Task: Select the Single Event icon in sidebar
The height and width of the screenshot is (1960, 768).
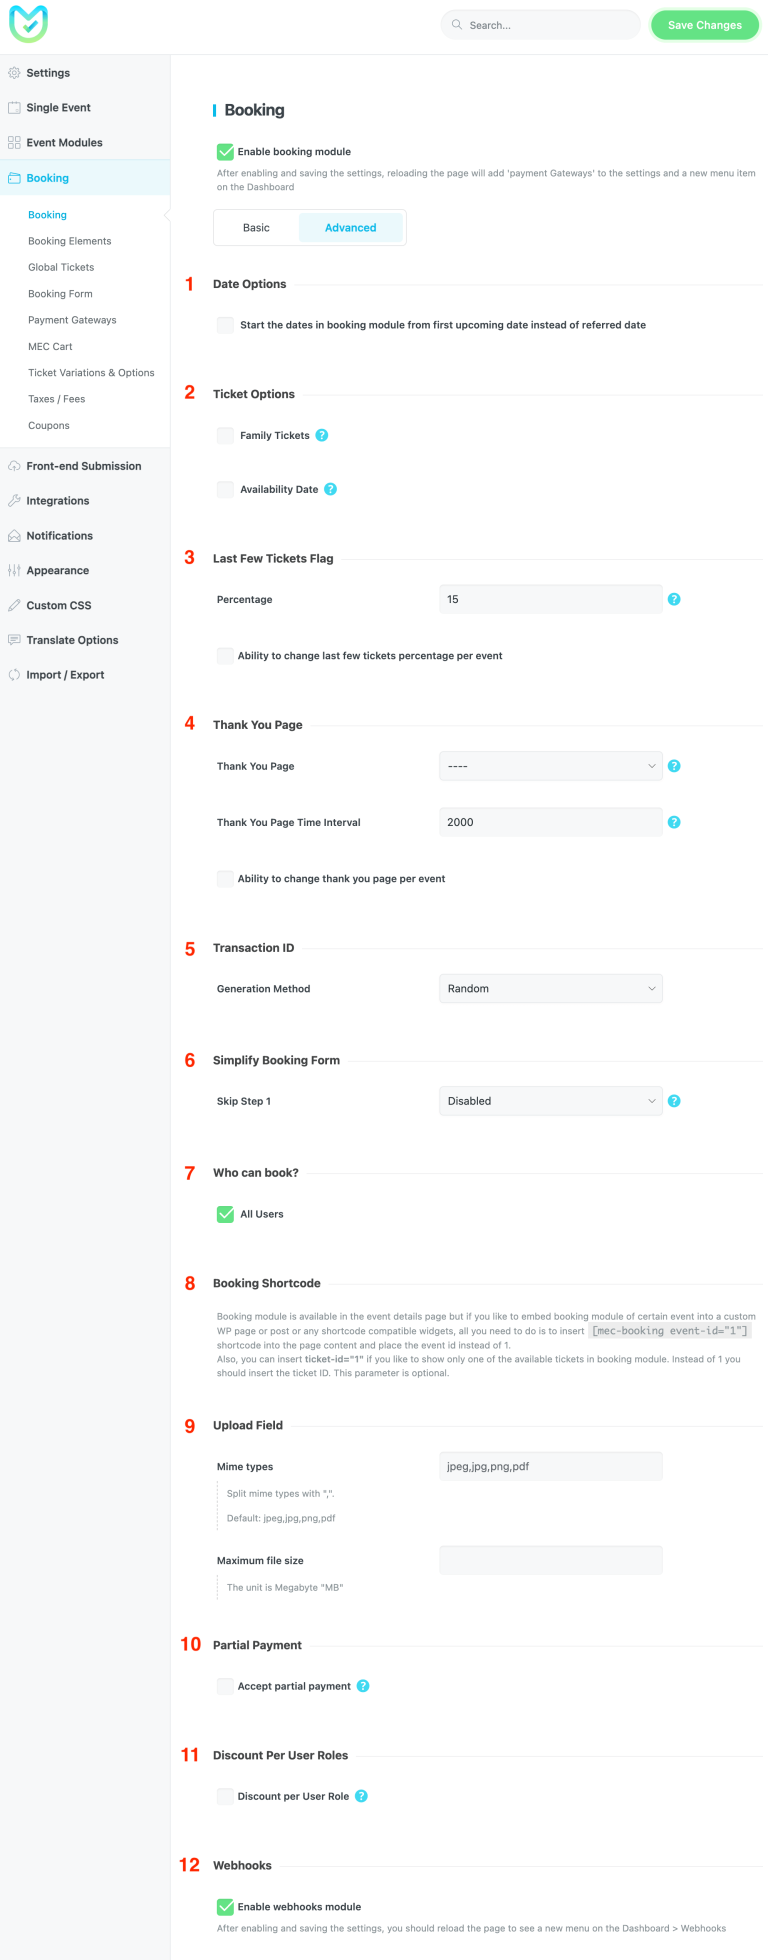Action: coord(14,107)
